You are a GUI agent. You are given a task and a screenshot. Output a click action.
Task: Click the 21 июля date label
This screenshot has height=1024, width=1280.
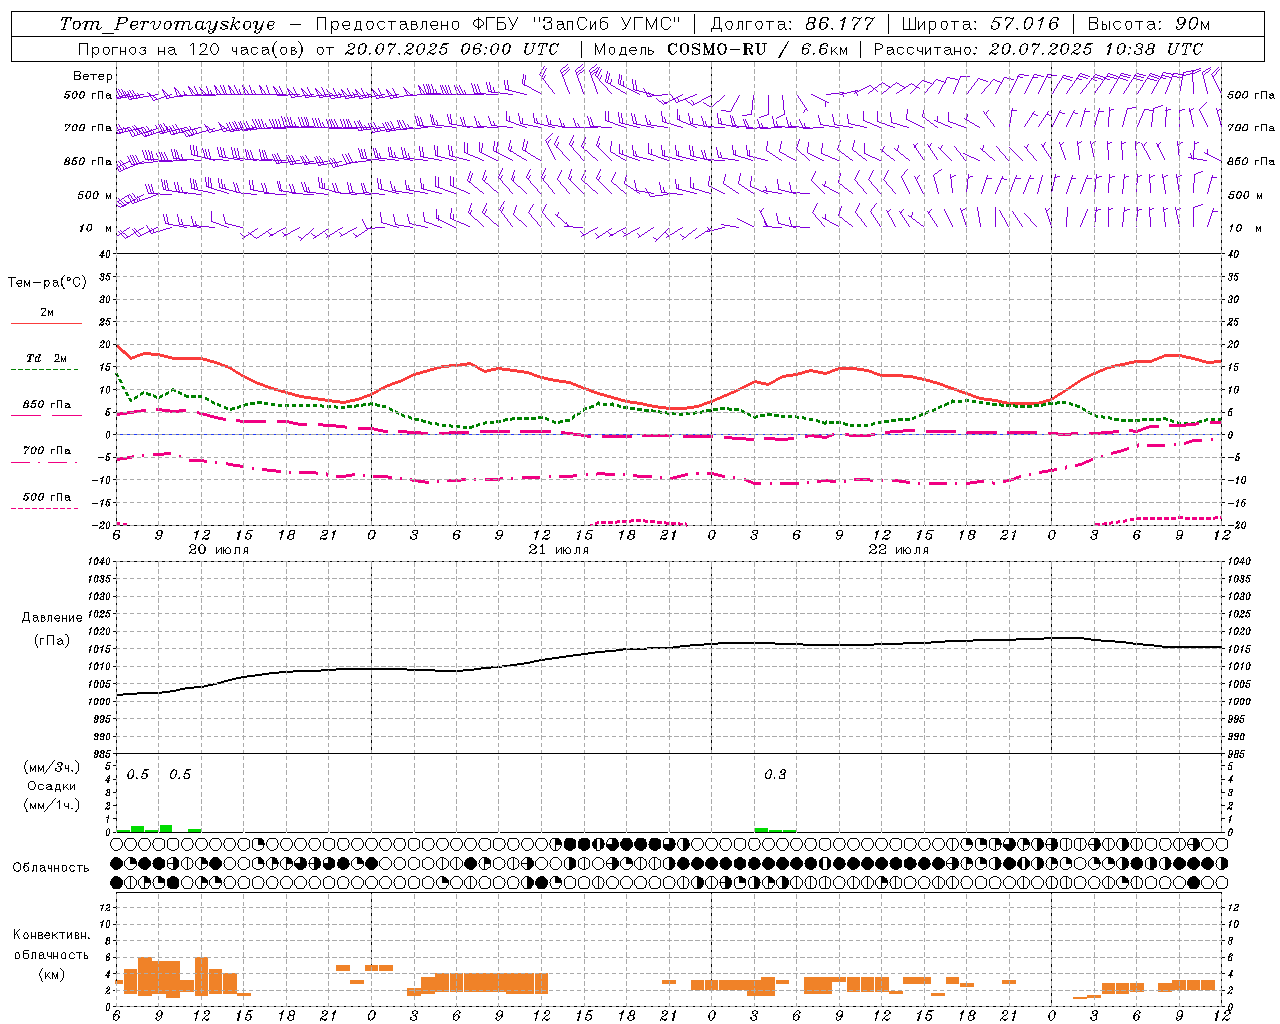point(559,550)
